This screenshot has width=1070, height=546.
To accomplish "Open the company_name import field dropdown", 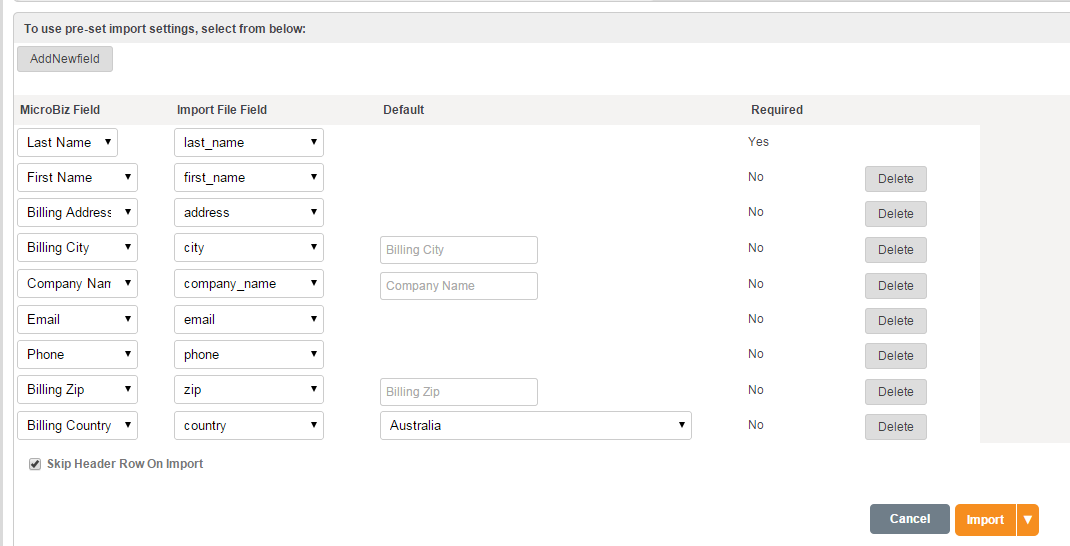I will click(x=248, y=284).
